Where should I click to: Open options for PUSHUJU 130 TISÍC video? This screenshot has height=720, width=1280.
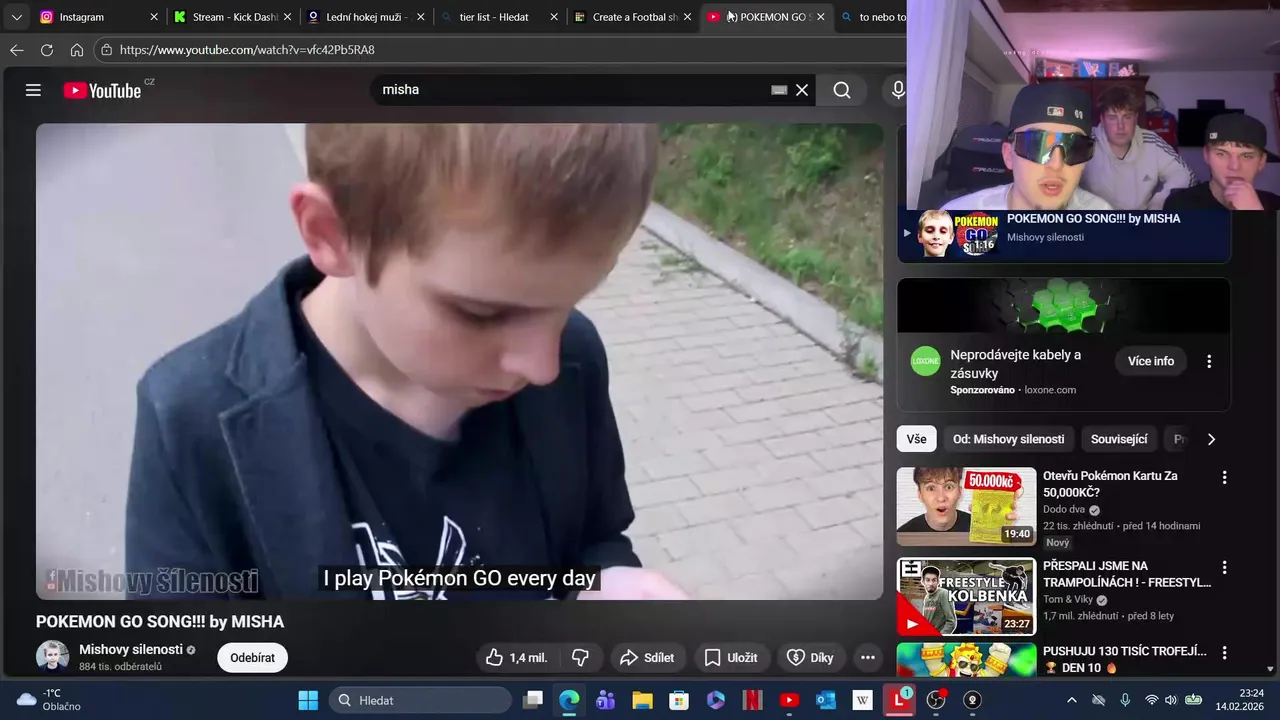pos(1224,652)
